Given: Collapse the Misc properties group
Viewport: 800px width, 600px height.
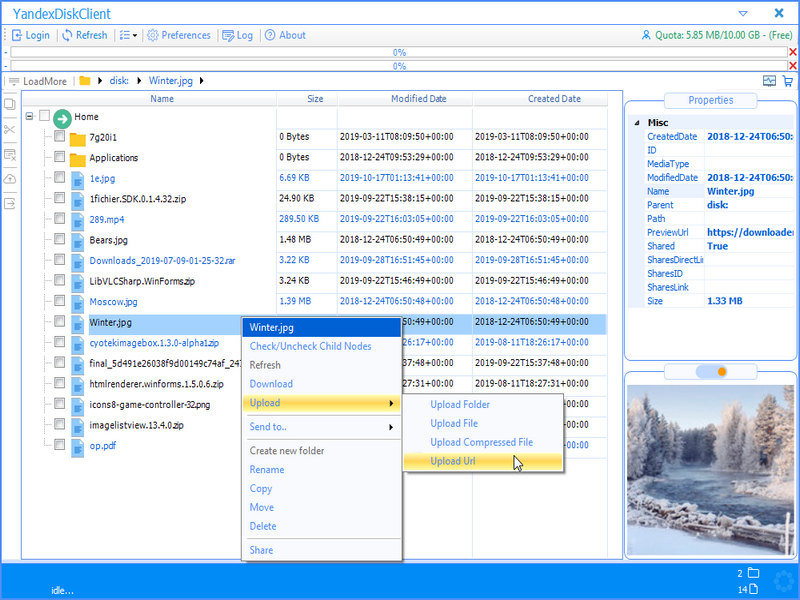Looking at the screenshot, I should pos(637,123).
